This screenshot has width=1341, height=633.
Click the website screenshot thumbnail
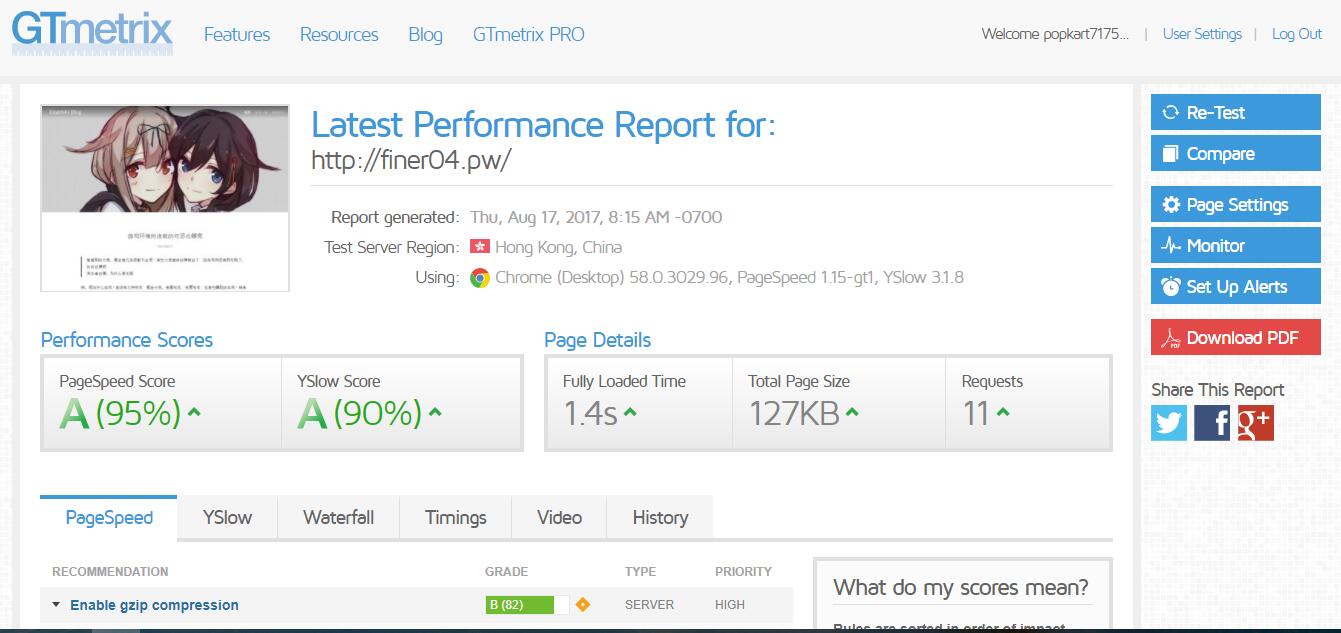click(165, 198)
